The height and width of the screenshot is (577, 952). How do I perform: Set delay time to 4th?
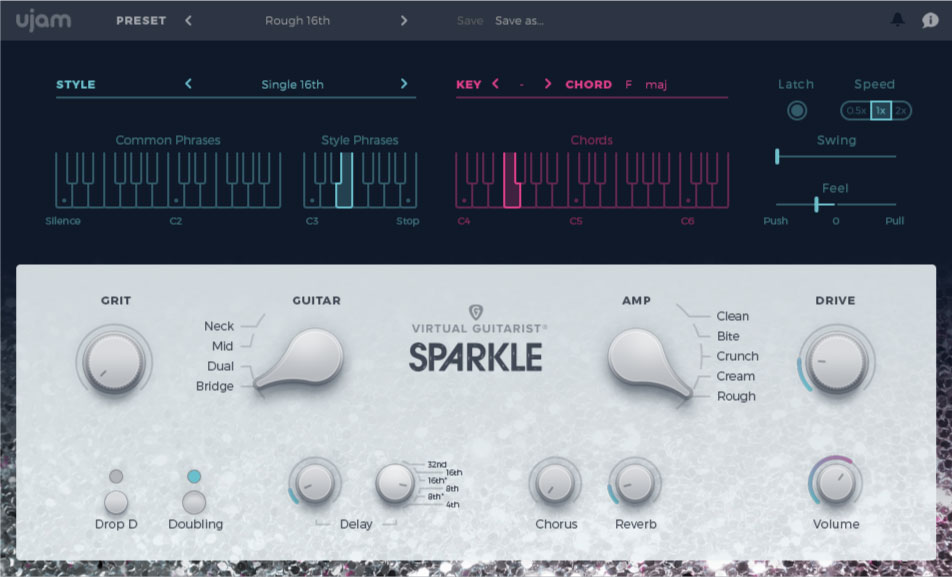(452, 505)
